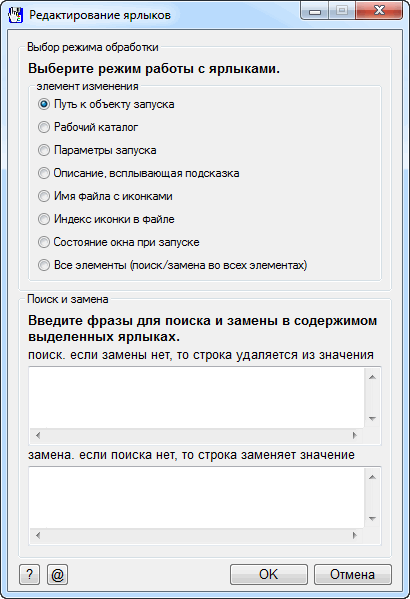Click replace box scroll down arrow
Viewport: 410px width, 599px height.
(x=372, y=519)
